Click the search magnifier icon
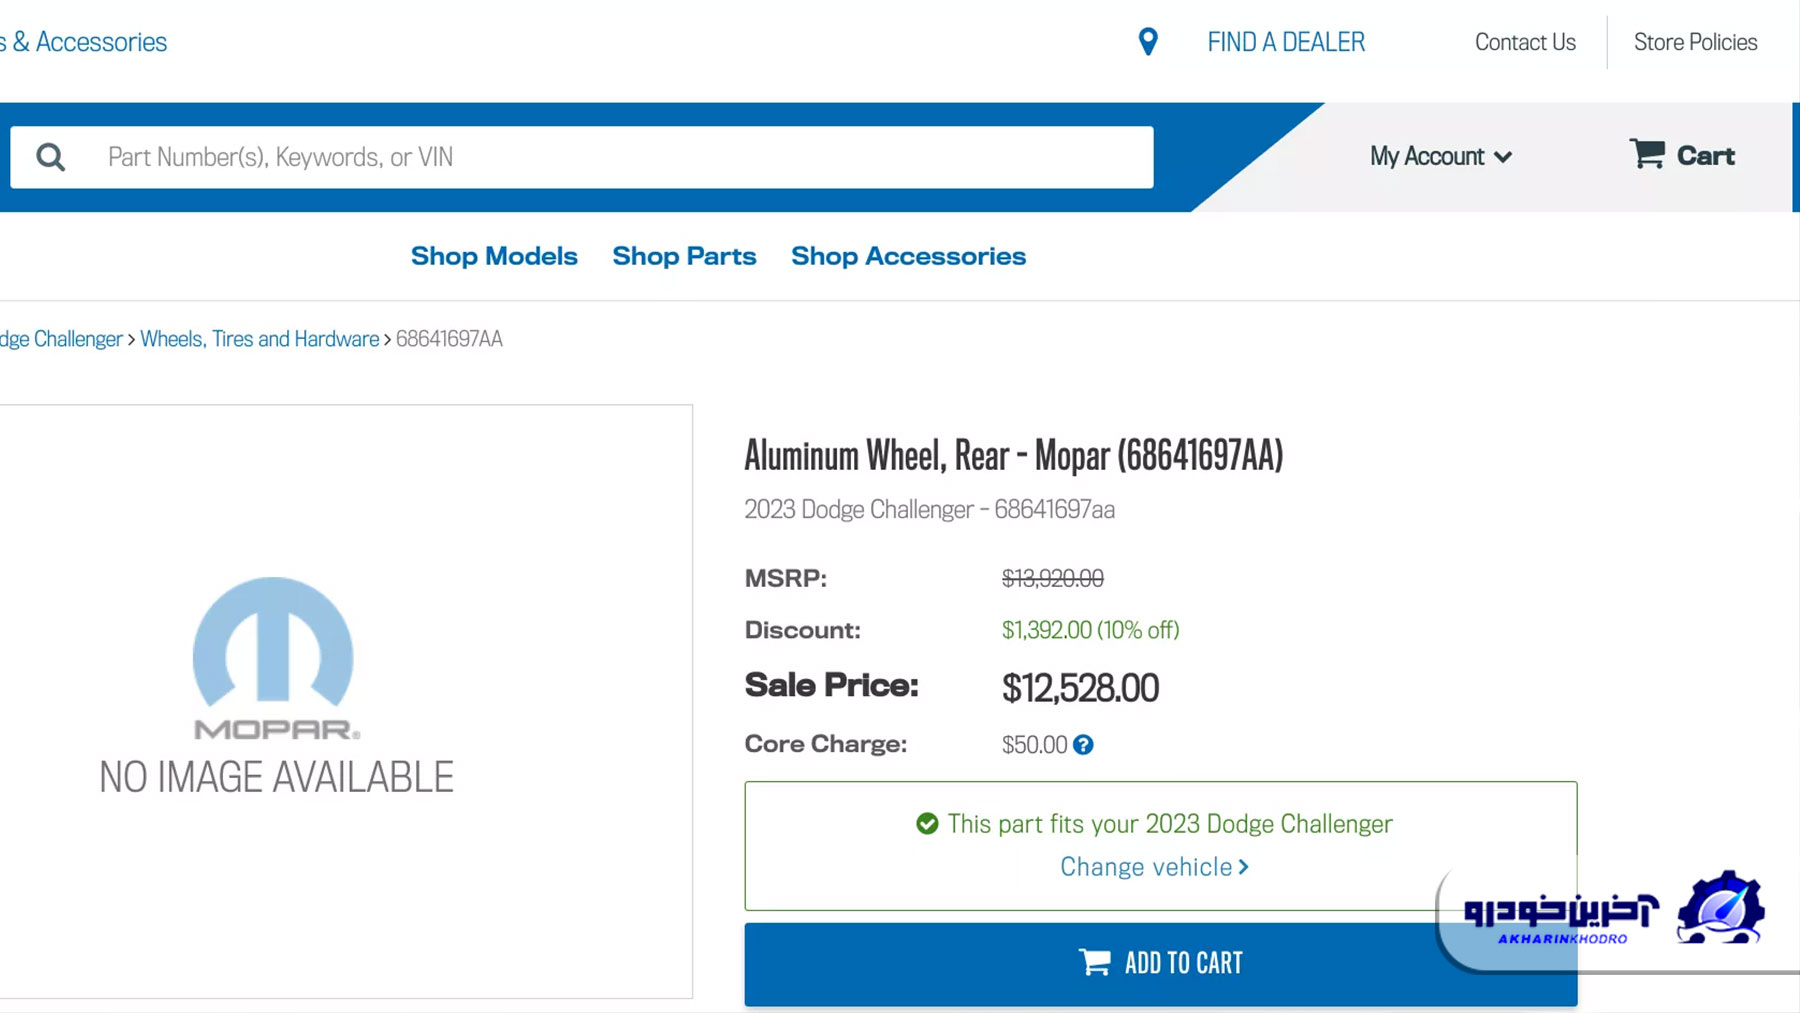The image size is (1800, 1013). pos(51,157)
